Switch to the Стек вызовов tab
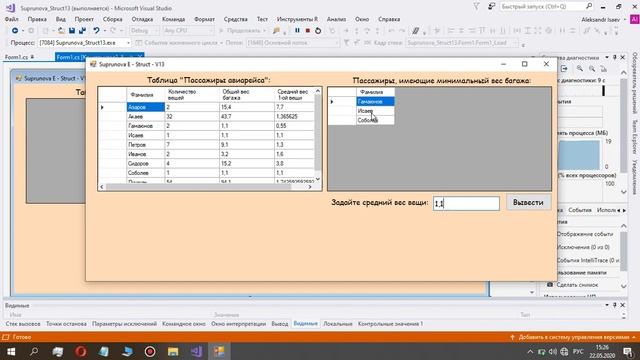 click(23, 324)
